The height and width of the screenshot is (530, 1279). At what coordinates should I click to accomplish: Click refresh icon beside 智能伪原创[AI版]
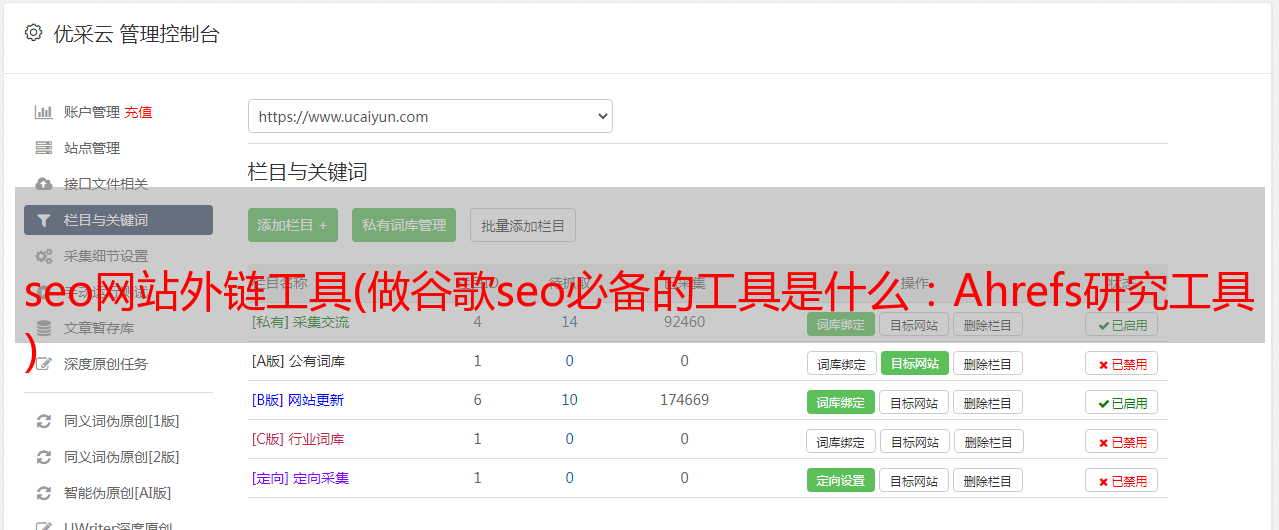click(x=43, y=493)
